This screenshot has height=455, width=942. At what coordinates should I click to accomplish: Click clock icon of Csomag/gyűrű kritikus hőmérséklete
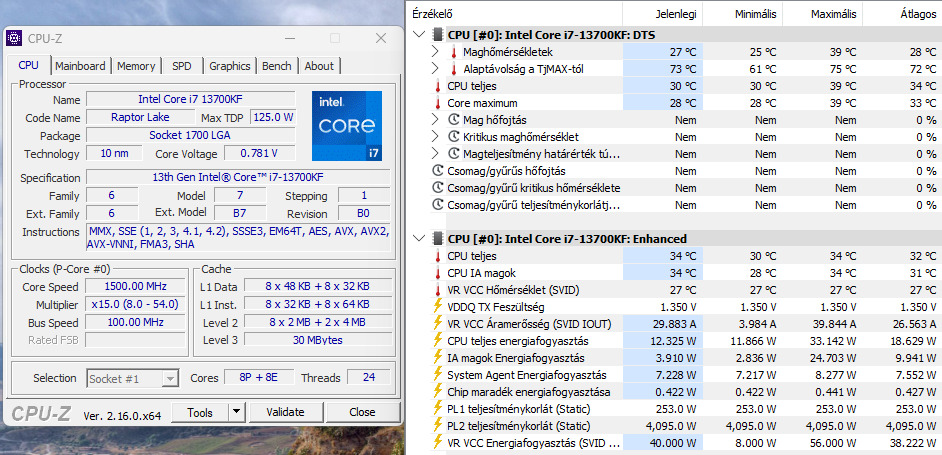point(438,188)
